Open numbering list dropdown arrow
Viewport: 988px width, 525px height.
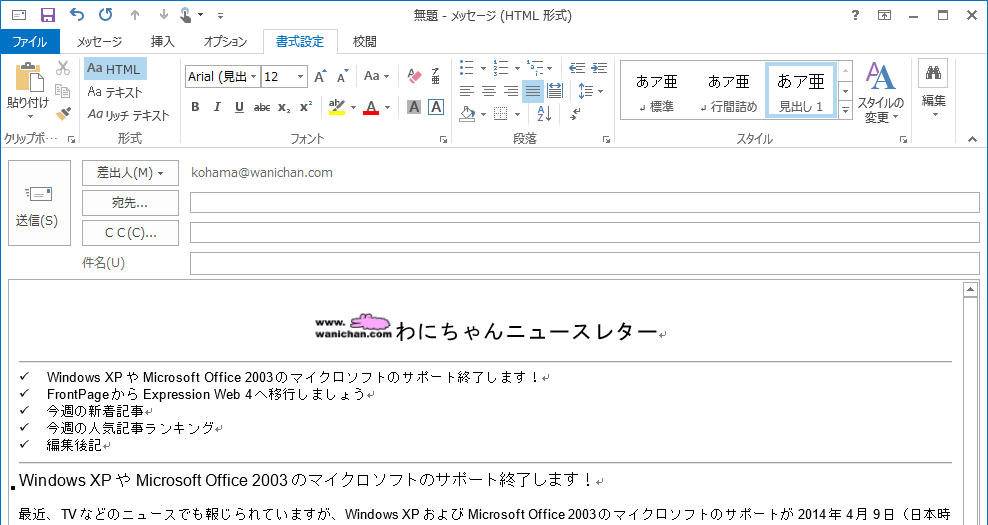click(x=517, y=68)
